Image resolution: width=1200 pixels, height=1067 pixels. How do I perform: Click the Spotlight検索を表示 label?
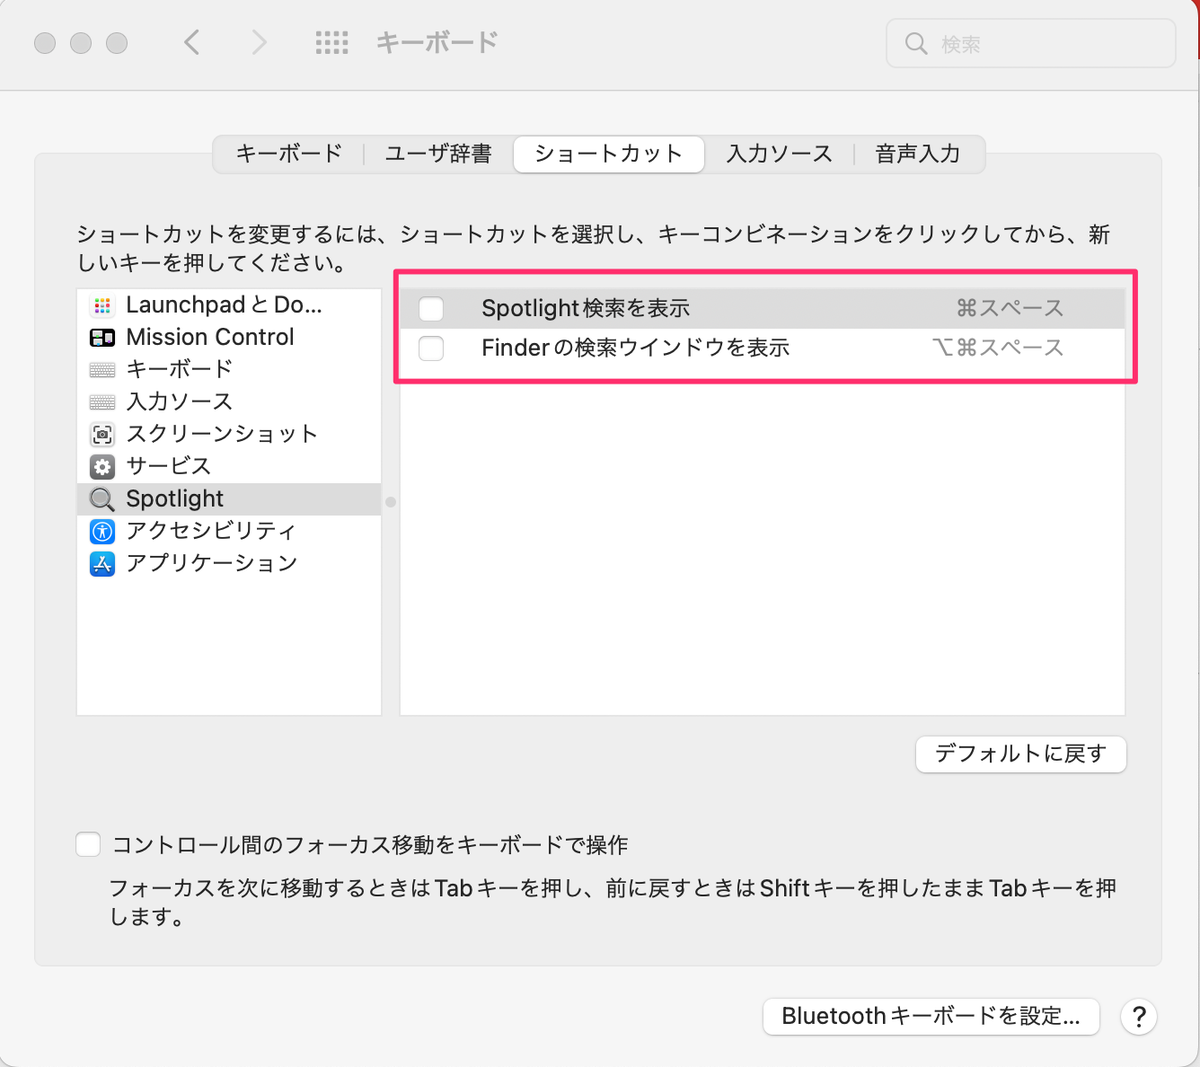tap(586, 309)
